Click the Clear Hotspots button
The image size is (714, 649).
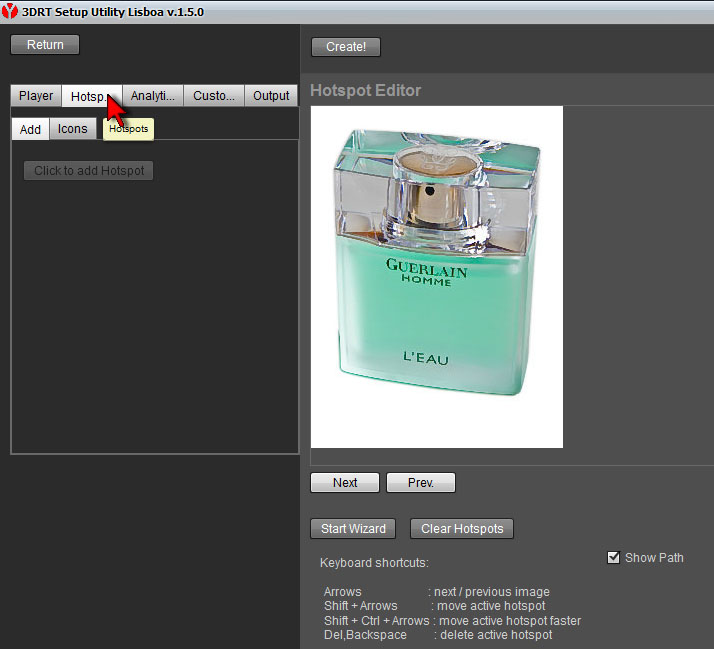click(462, 528)
